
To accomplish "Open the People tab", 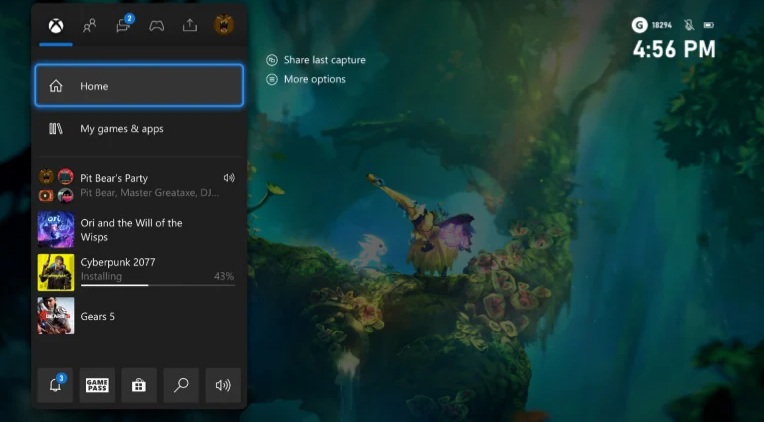I will [x=90, y=26].
